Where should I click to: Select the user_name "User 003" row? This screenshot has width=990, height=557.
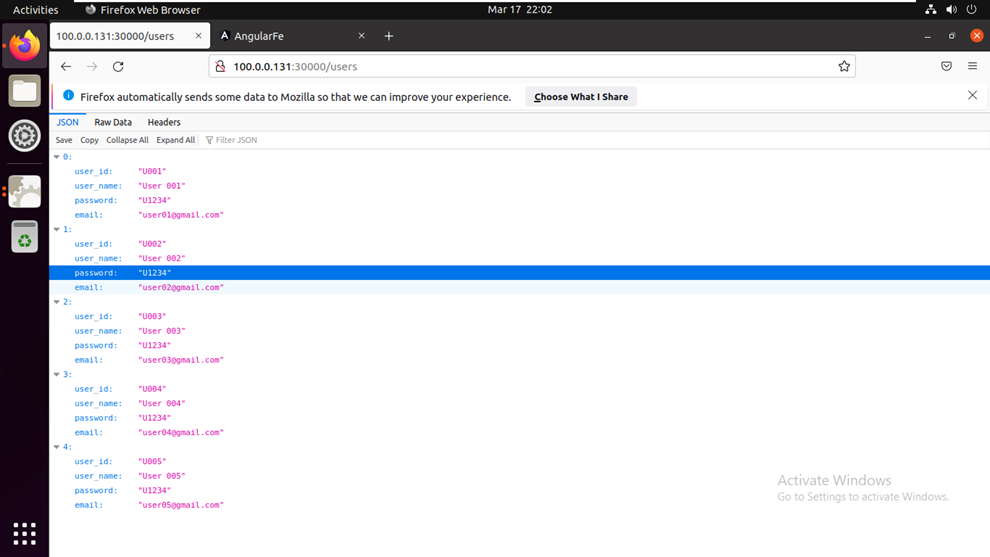tap(519, 331)
